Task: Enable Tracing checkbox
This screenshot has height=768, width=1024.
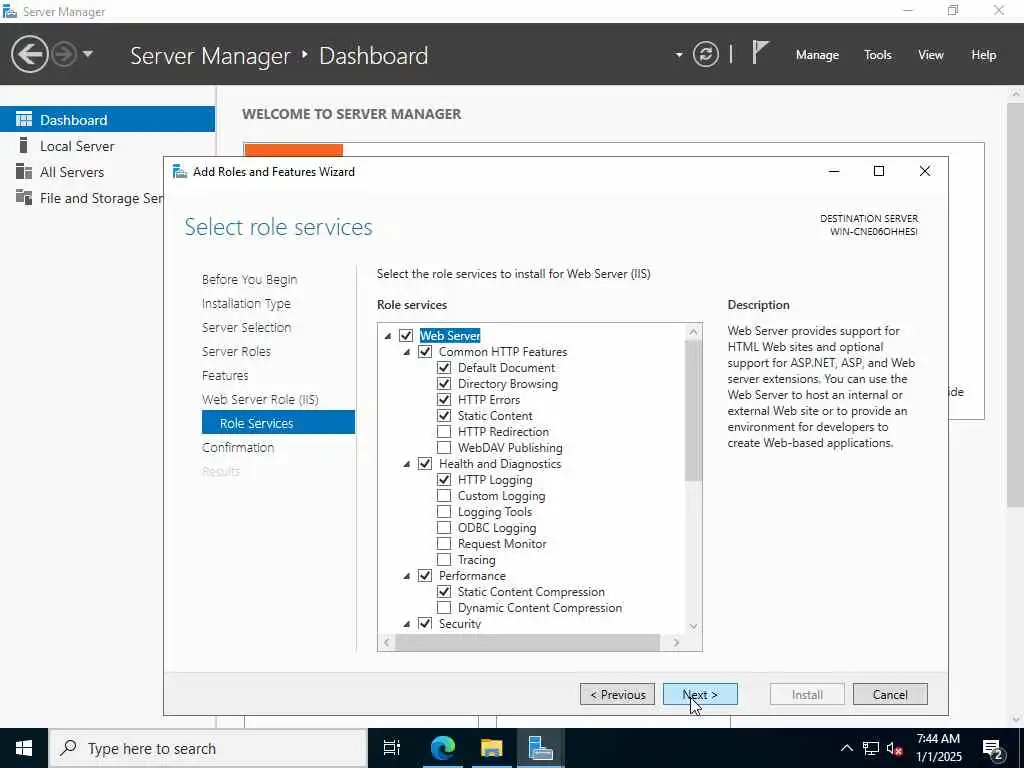Action: [444, 560]
